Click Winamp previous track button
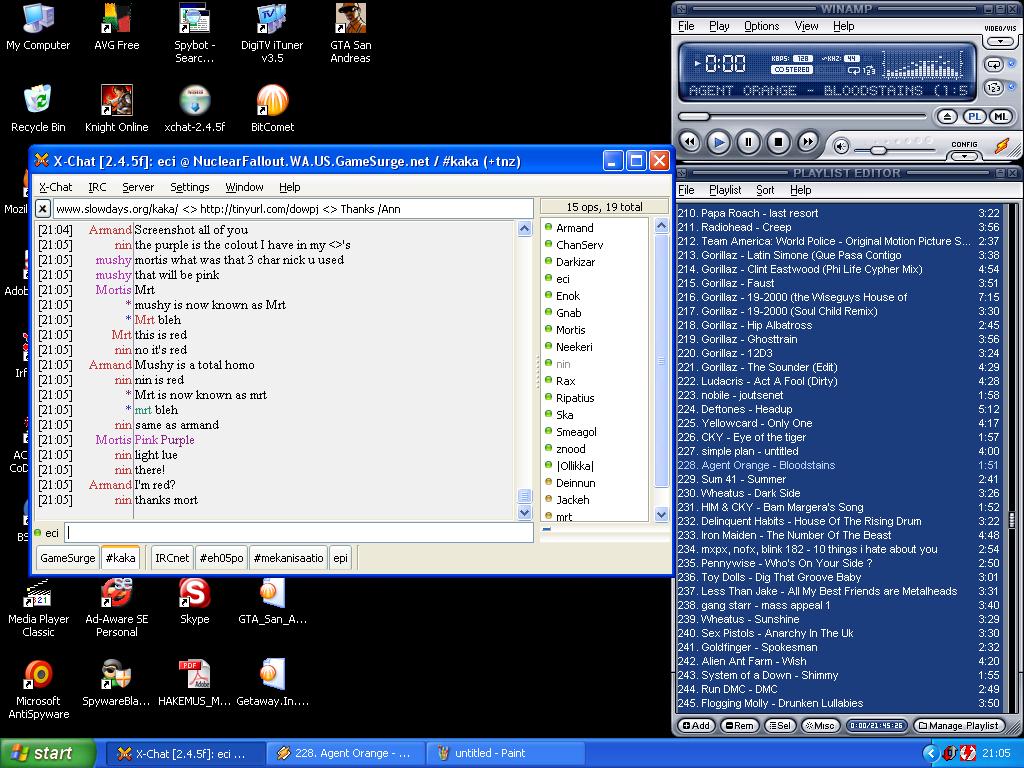The height and width of the screenshot is (768, 1024). click(690, 142)
